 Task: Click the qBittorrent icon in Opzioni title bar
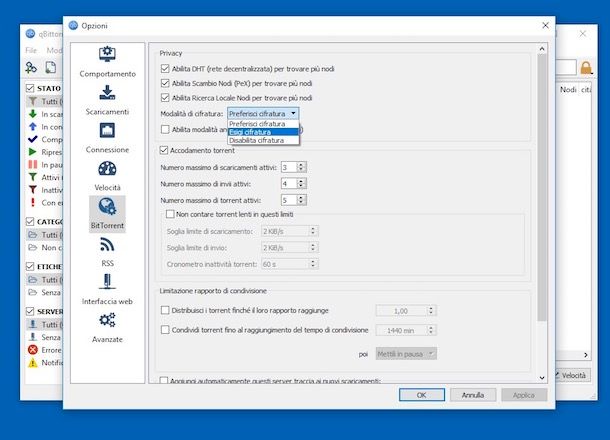pyautogui.click(x=73, y=26)
